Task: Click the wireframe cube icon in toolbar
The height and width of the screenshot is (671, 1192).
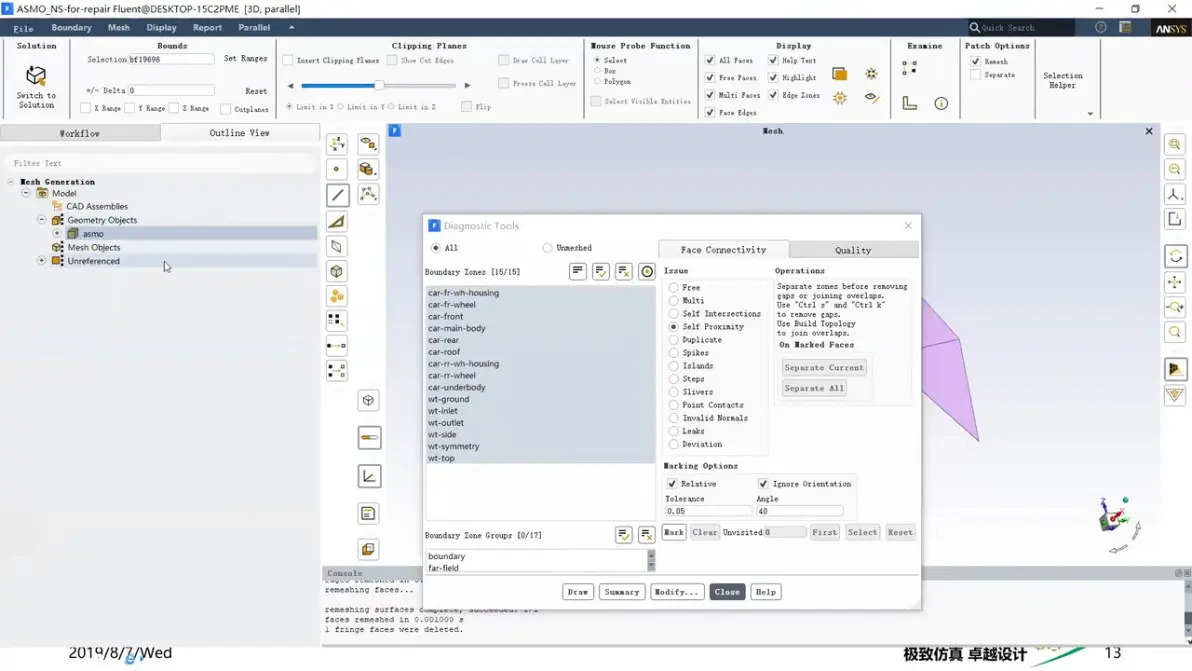Action: pos(369,400)
